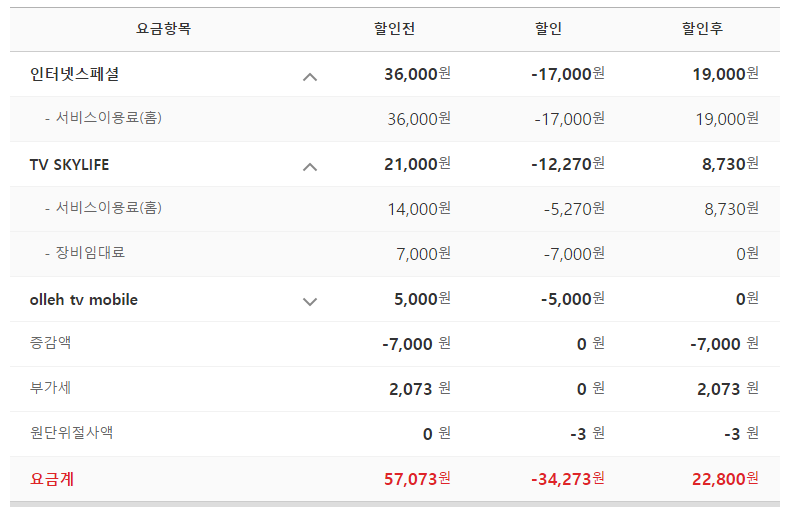Expand the olleh tv mobile chevron
790x507 pixels.
coord(310,300)
